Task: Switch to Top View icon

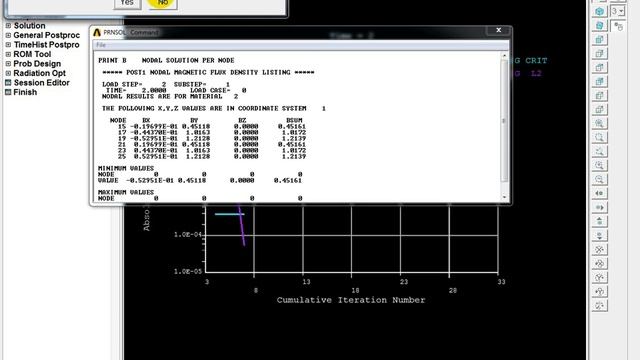Action: pyautogui.click(x=599, y=67)
